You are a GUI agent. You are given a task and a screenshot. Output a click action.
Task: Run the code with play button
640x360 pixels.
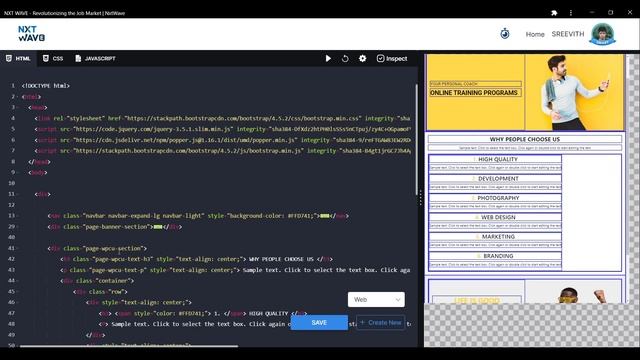328,58
